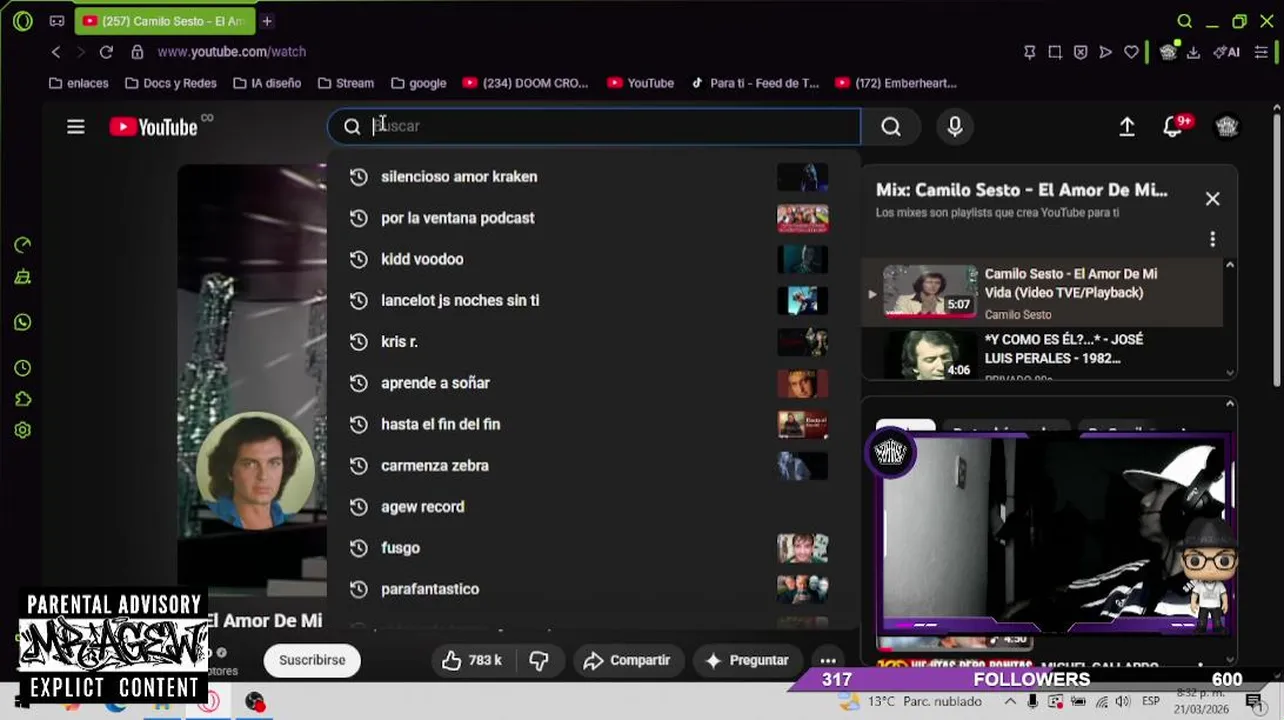Open history clock in browser sidebar
This screenshot has width=1284, height=720.
[x=23, y=368]
